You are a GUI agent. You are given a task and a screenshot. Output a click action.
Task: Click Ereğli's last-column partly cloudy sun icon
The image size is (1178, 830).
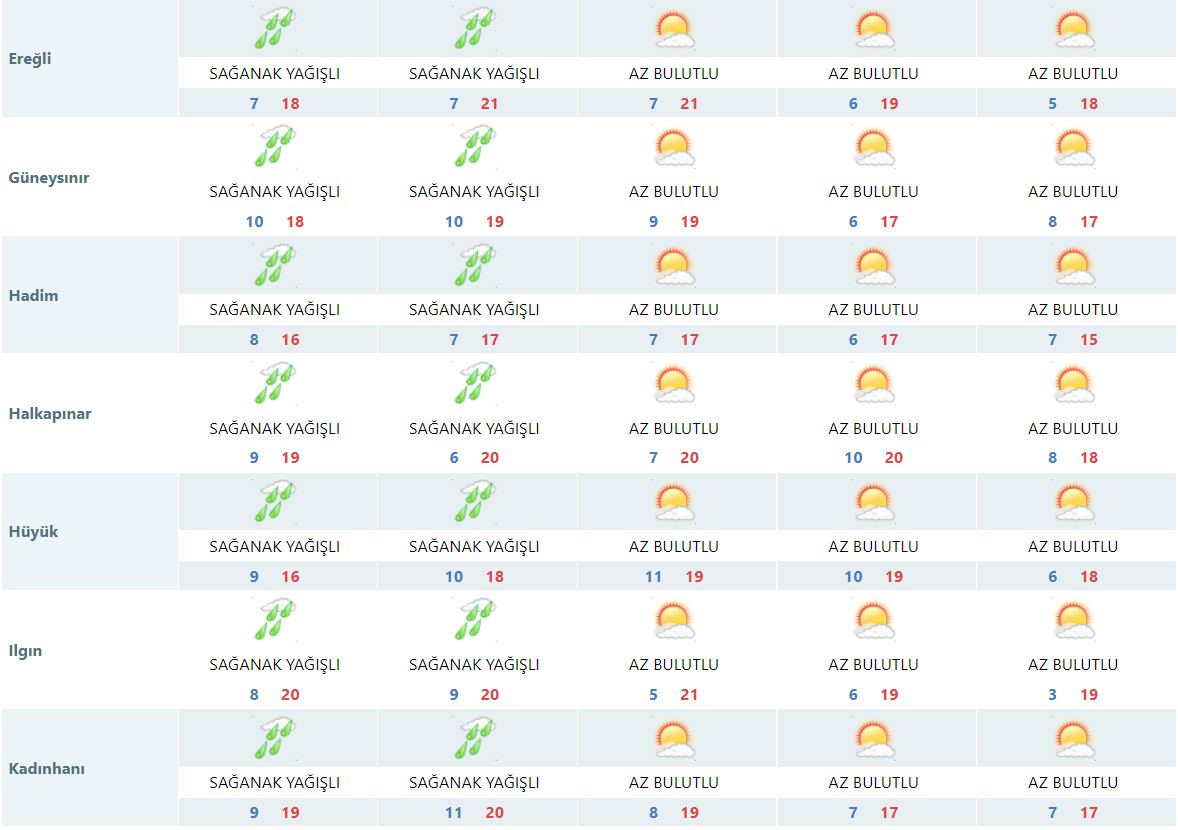[x=1073, y=29]
